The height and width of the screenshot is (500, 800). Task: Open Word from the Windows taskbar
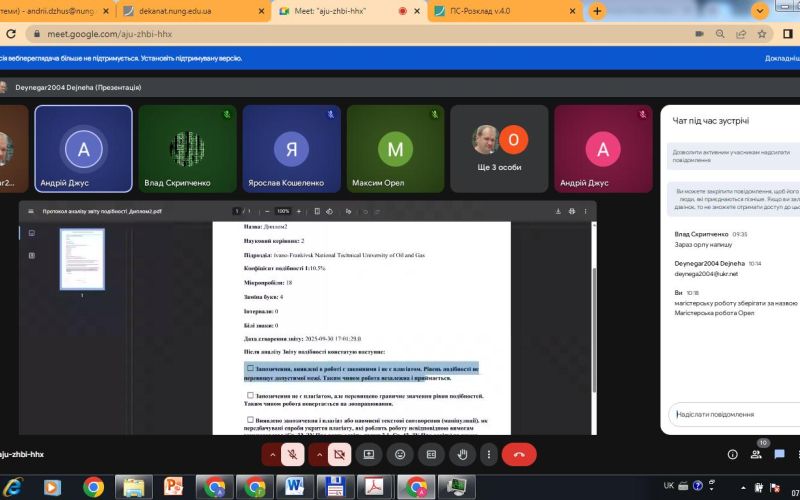pyautogui.click(x=295, y=487)
